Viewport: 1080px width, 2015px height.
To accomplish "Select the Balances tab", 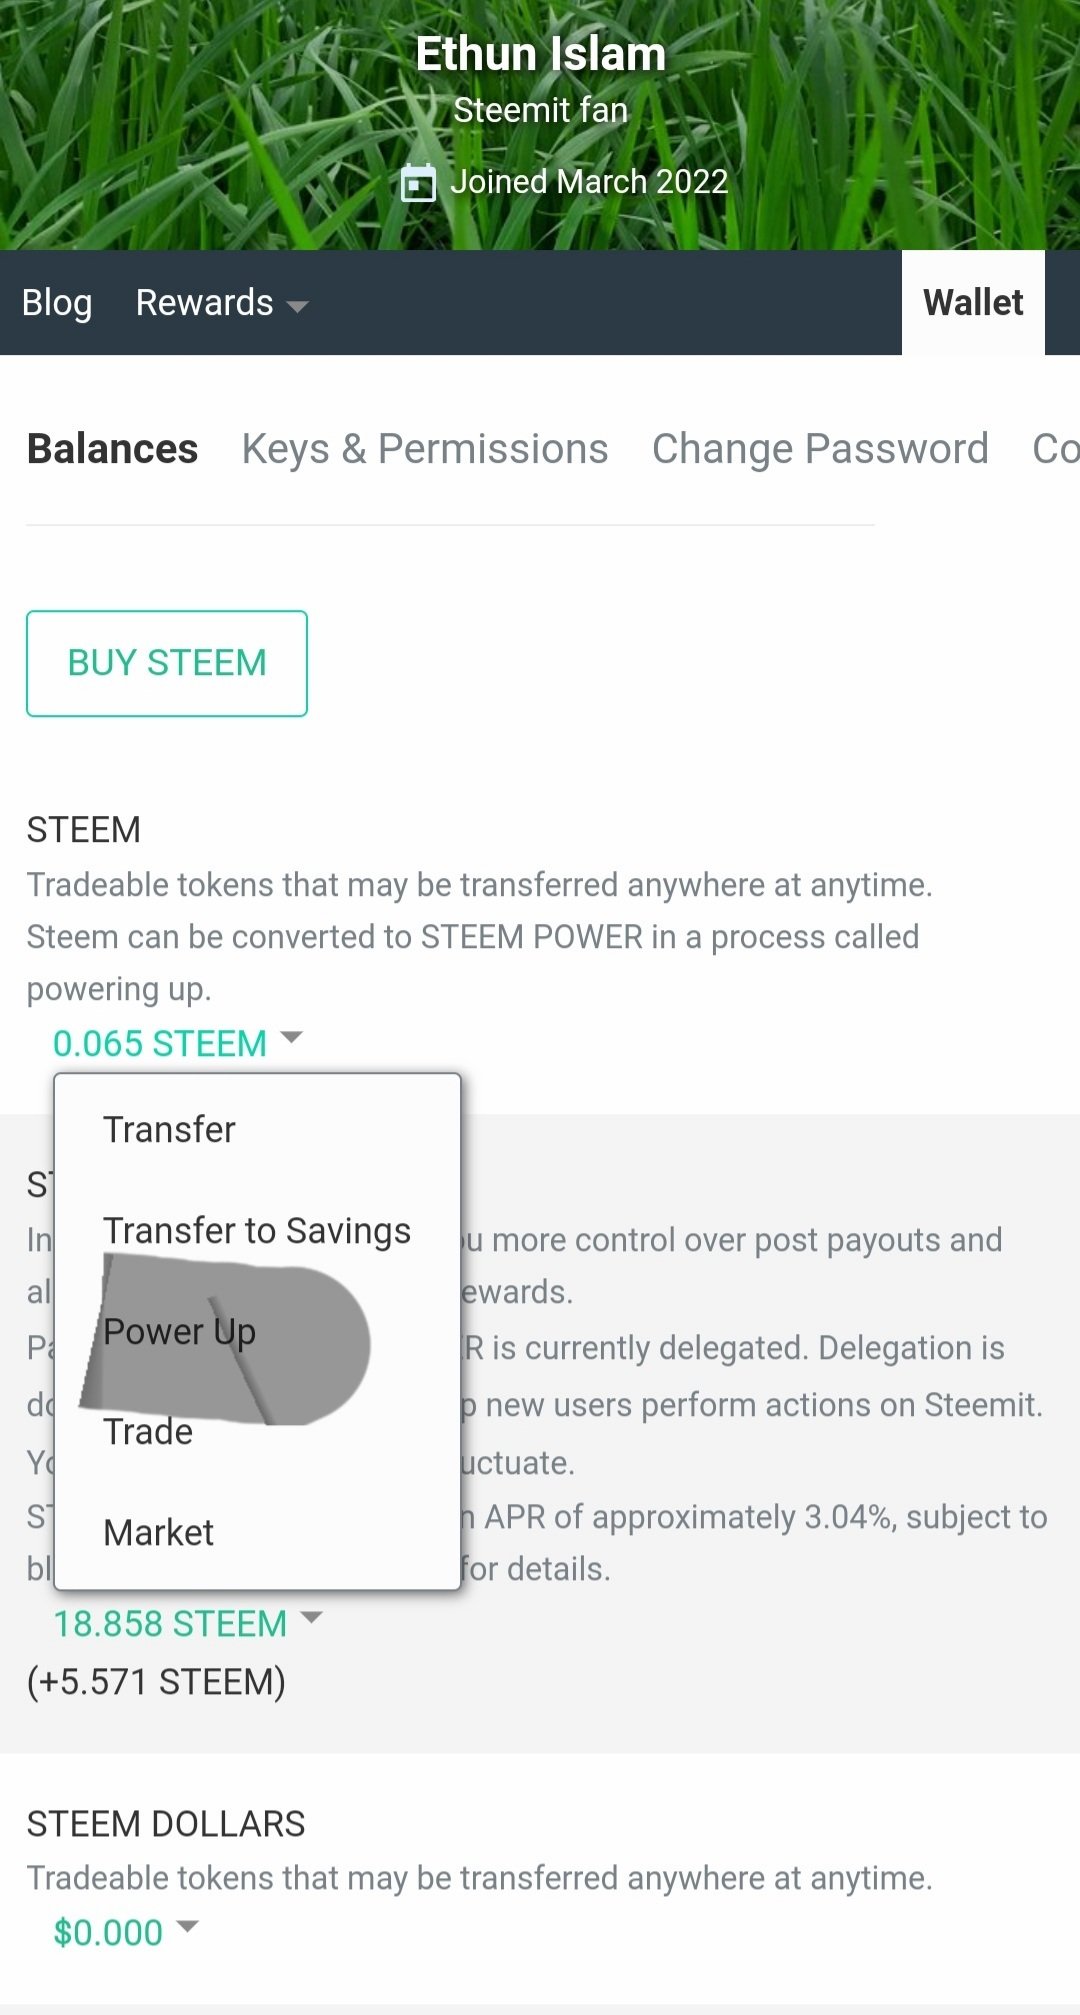I will click(112, 449).
